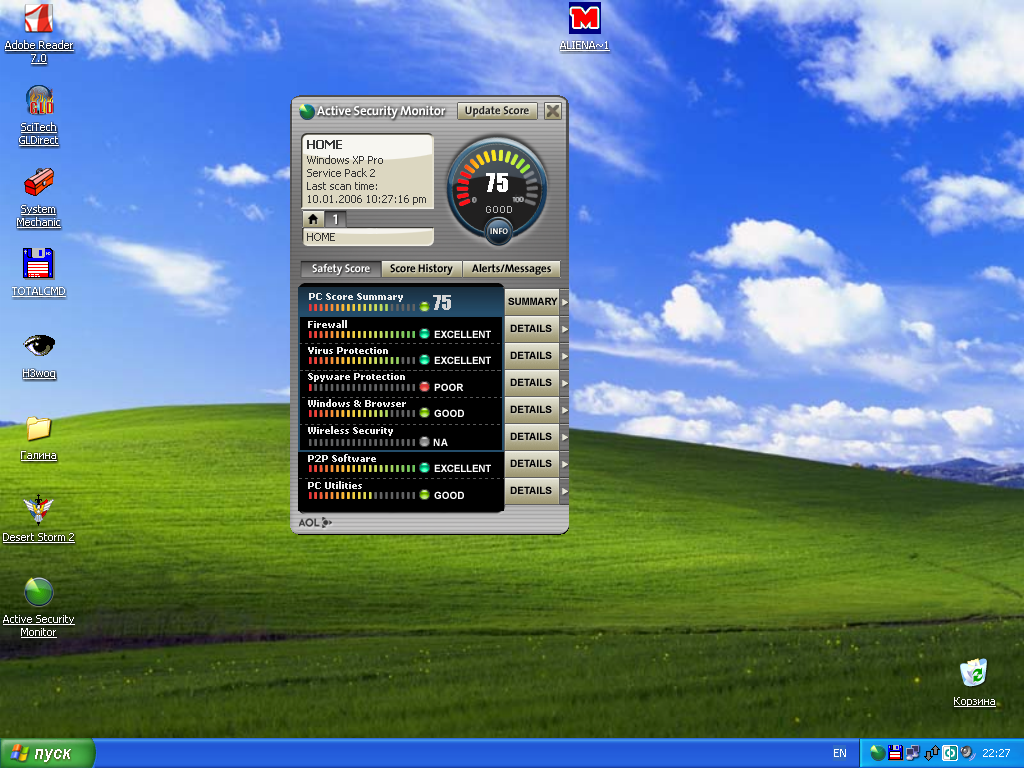This screenshot has width=1024, height=768.
Task: Select computer tab number 1
Action: (335, 219)
